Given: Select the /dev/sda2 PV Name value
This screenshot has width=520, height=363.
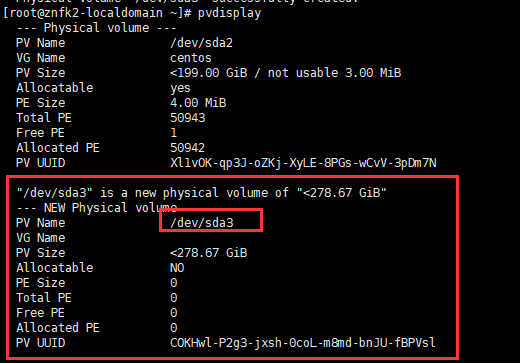Looking at the screenshot, I should [x=201, y=43].
